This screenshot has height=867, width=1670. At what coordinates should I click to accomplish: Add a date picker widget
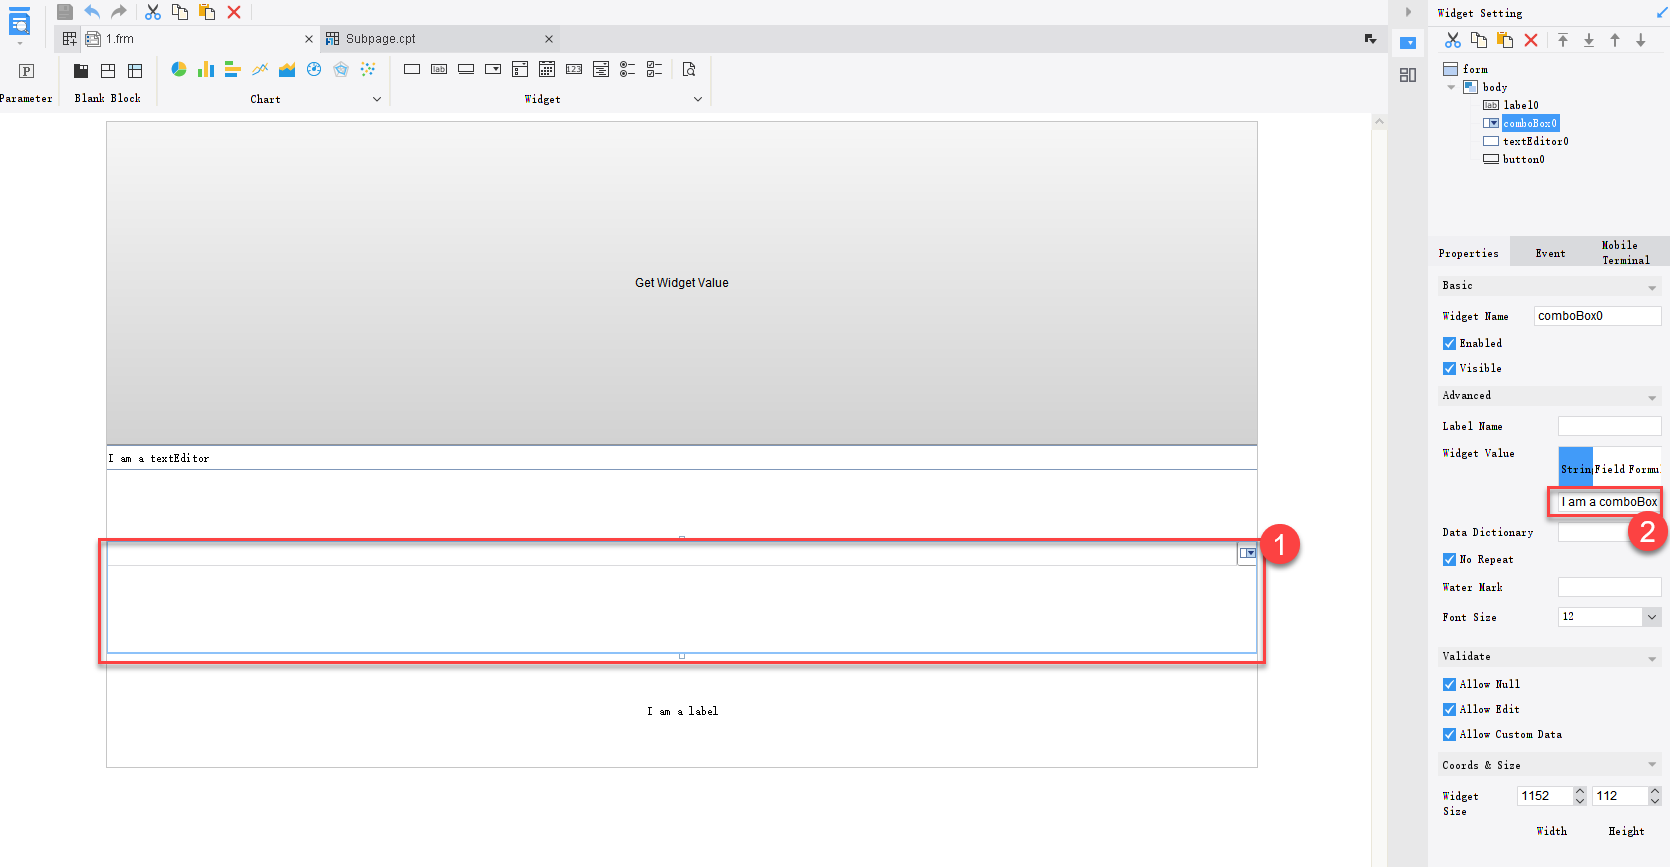[547, 69]
